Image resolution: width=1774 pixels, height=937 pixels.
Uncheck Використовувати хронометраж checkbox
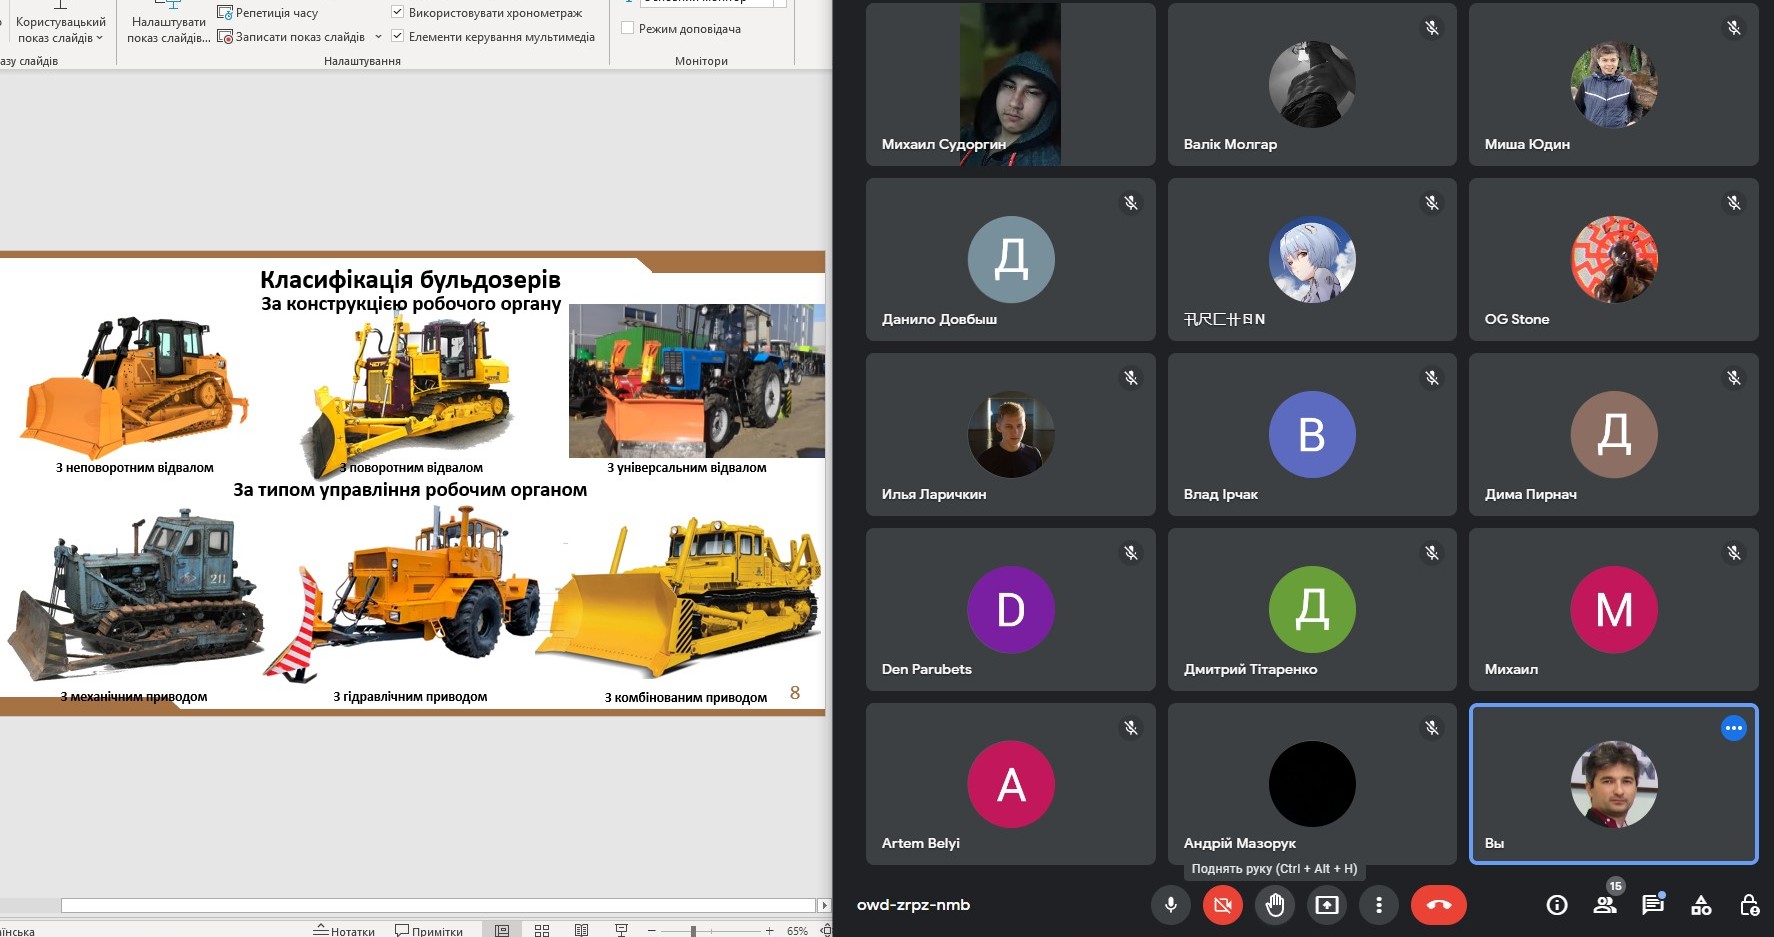pos(398,13)
